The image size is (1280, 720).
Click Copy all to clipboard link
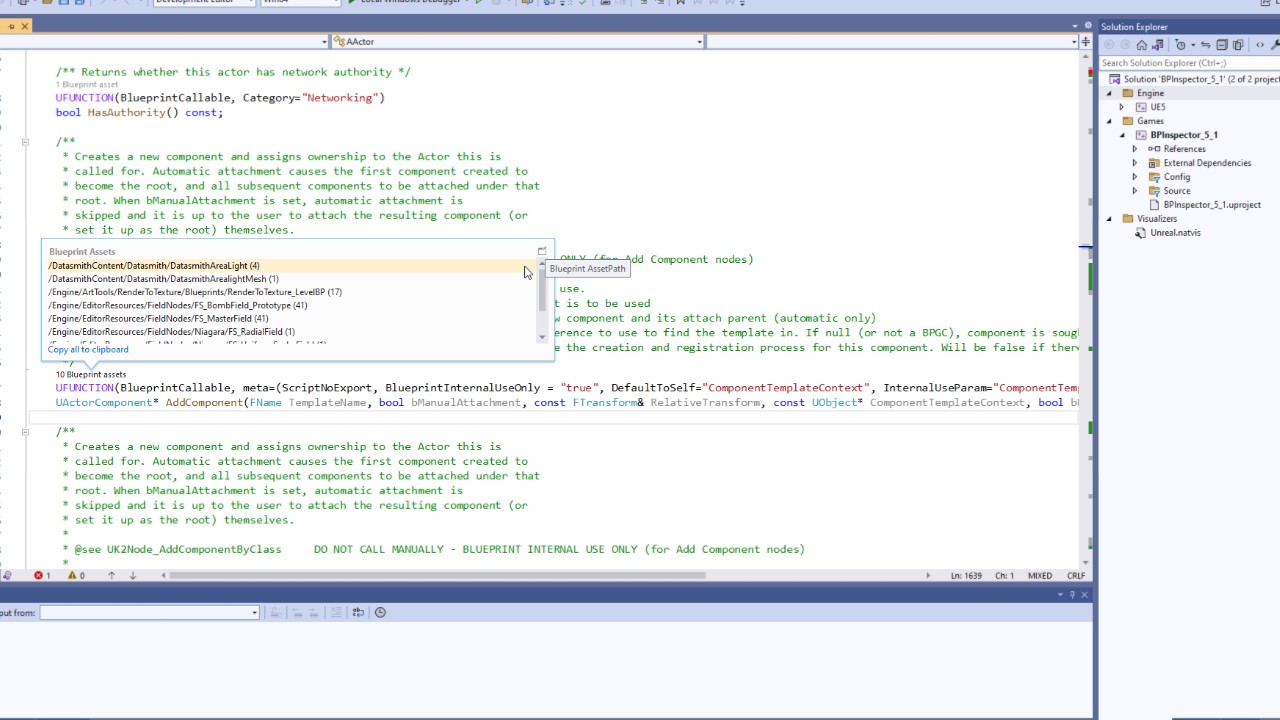(x=88, y=350)
